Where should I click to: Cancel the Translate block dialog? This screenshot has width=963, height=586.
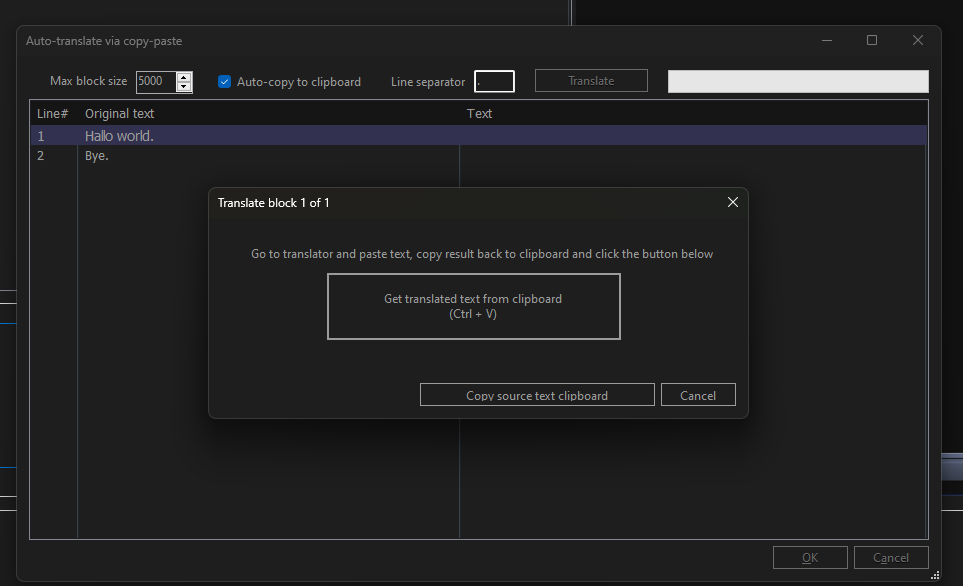[x=697, y=395]
